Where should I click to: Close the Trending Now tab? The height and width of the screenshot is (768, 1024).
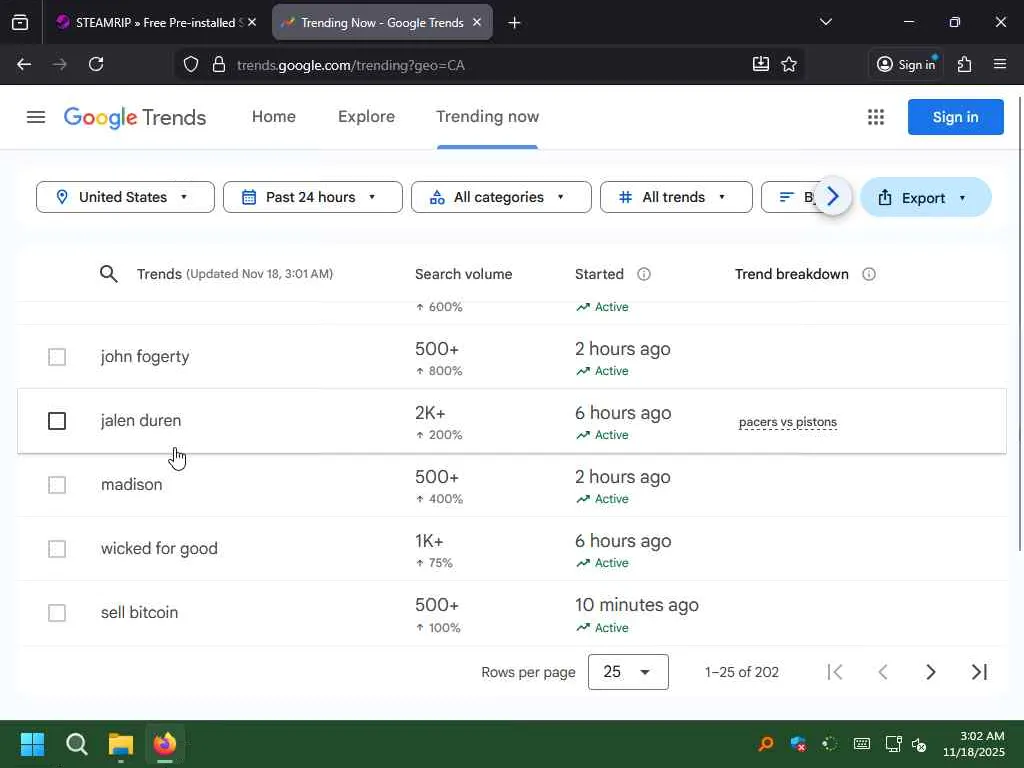(477, 22)
